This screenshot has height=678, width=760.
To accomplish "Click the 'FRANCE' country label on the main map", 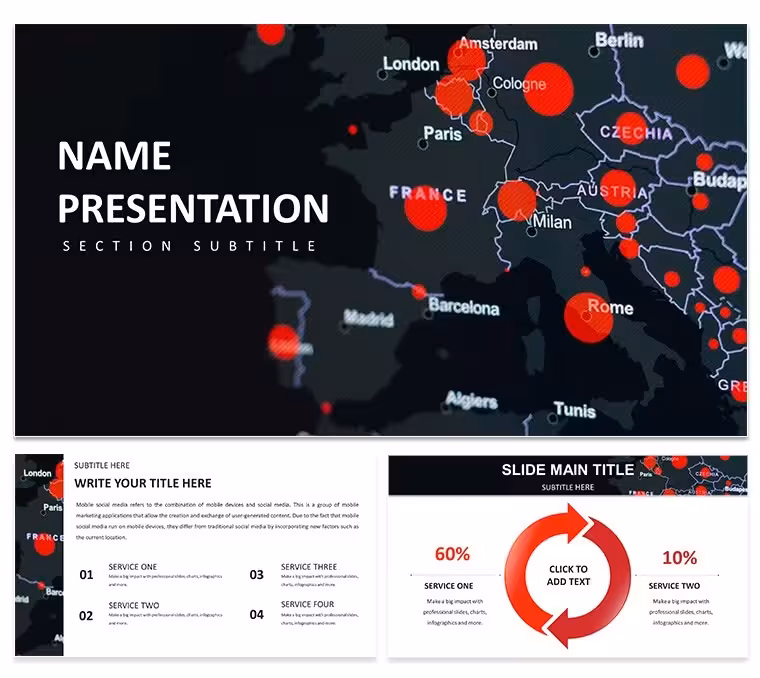I will [428, 194].
